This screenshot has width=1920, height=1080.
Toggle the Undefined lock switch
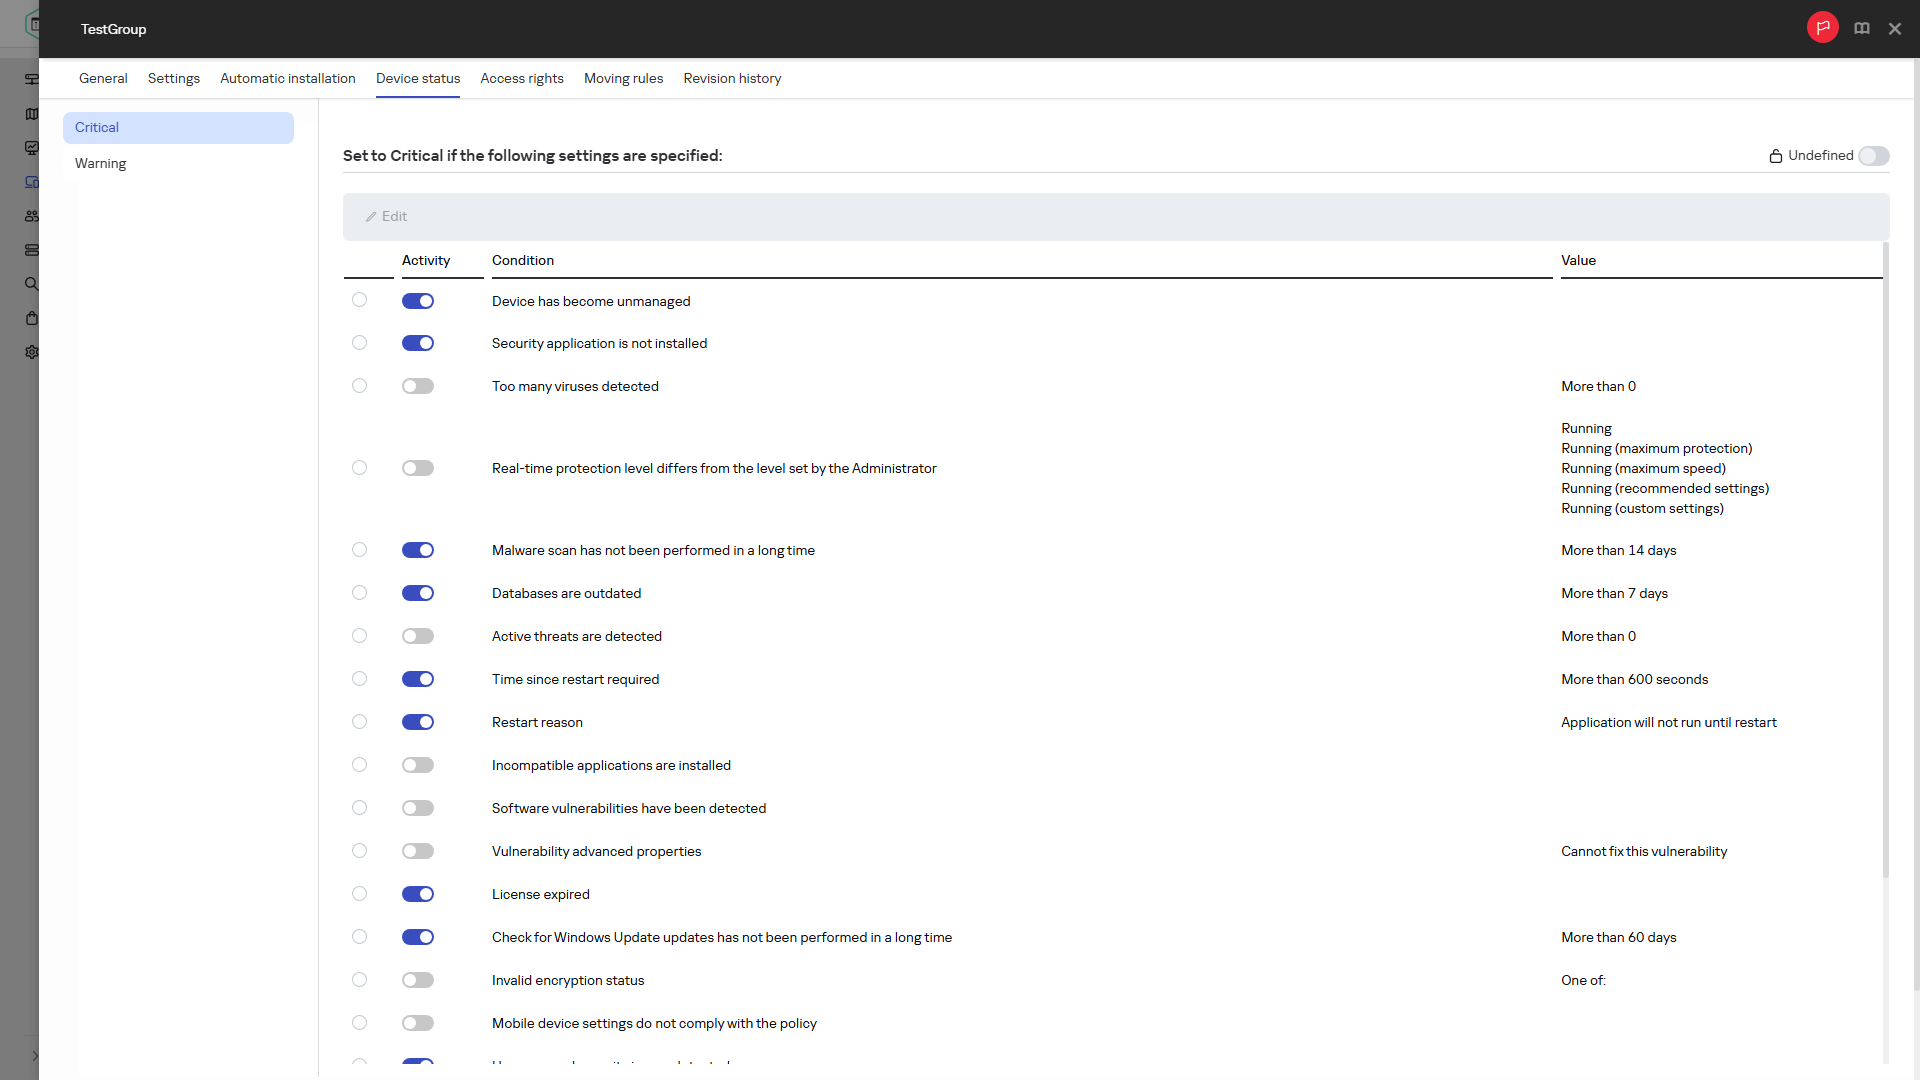tap(1874, 156)
